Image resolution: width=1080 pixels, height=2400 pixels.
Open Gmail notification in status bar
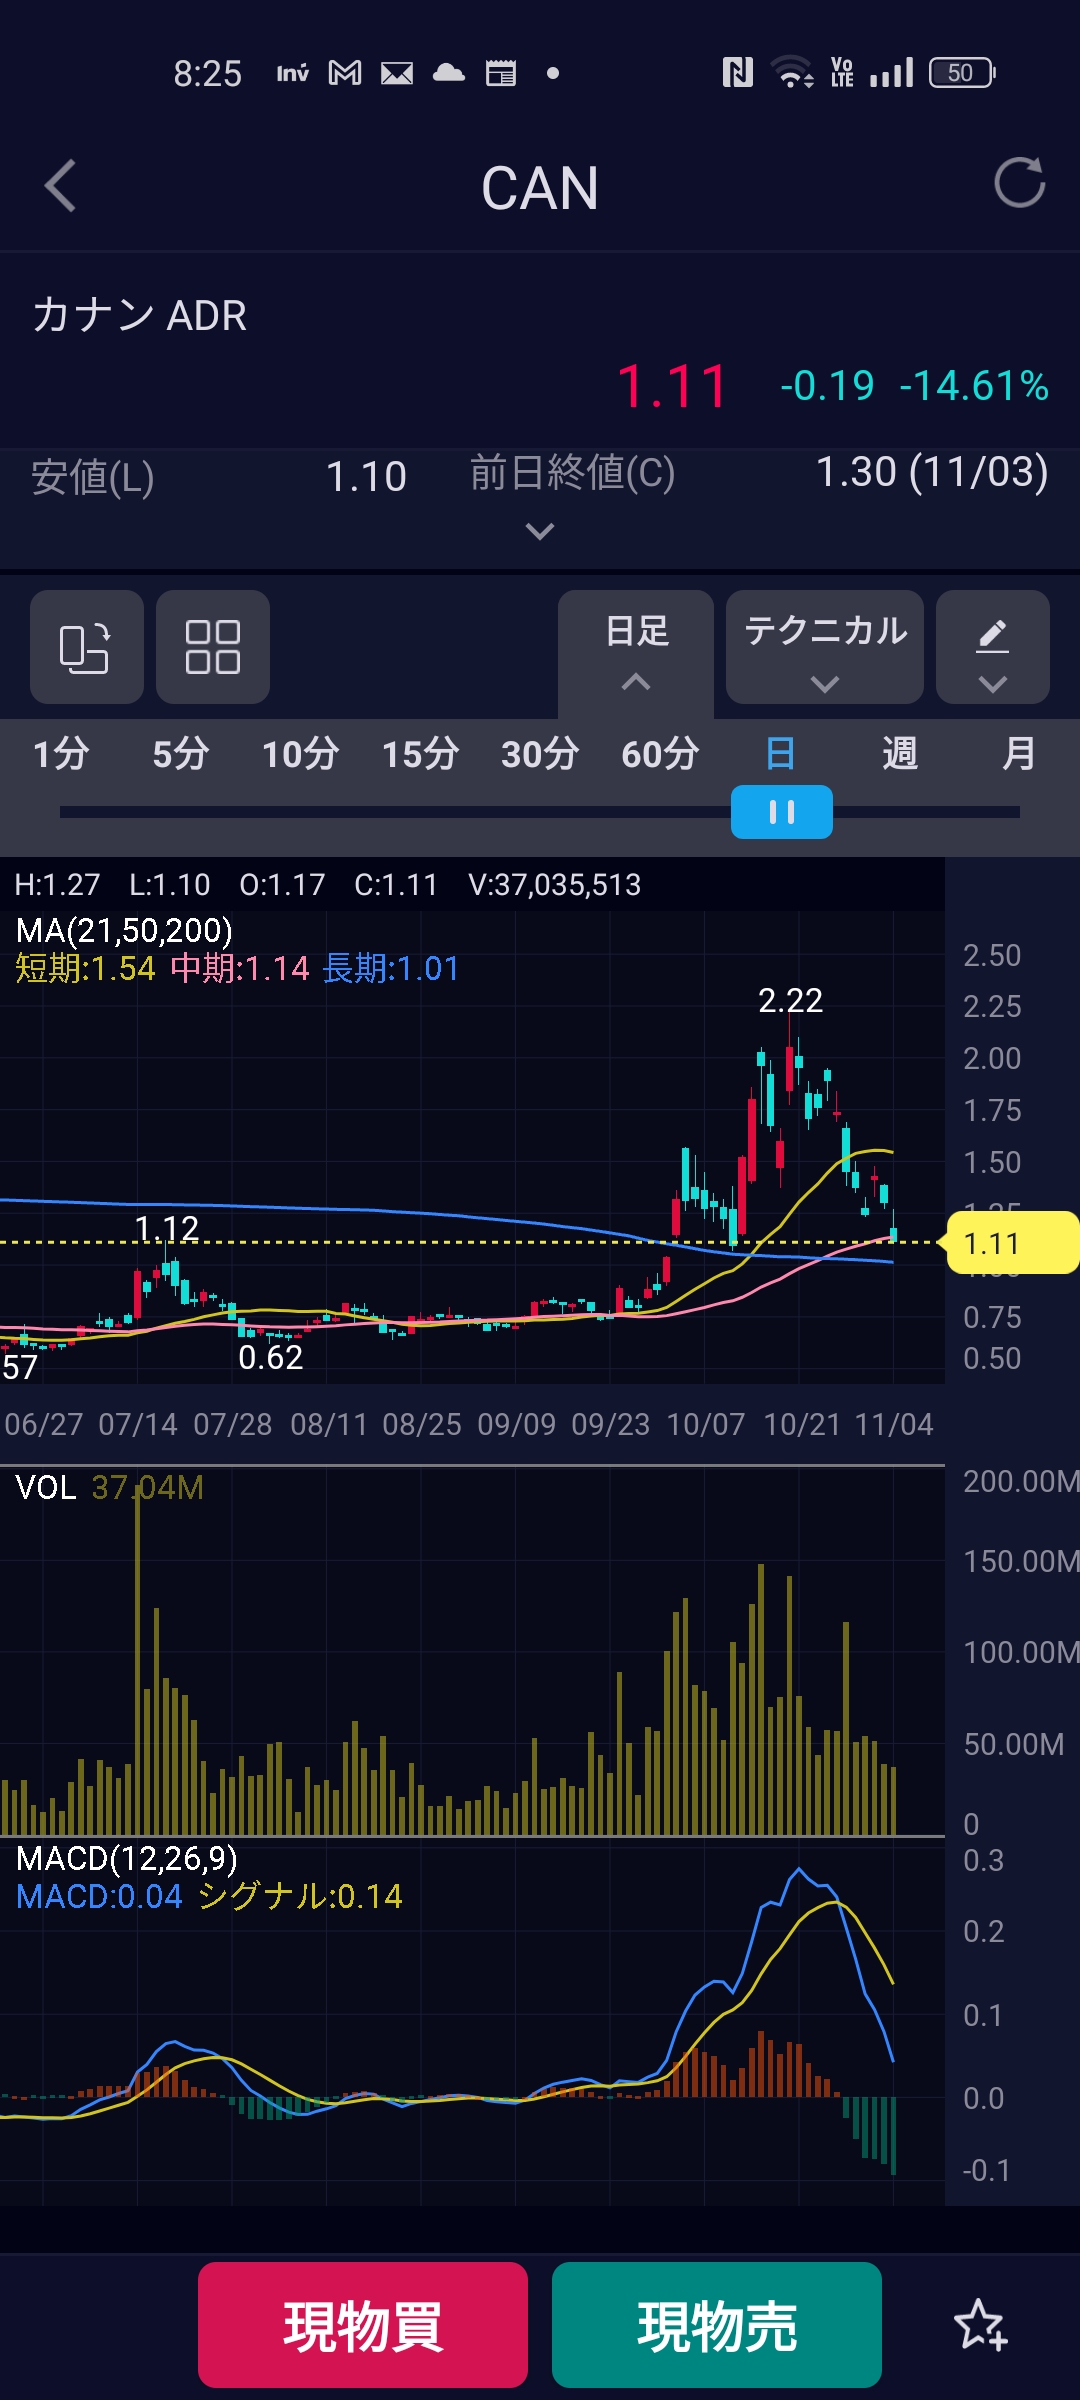tap(345, 73)
